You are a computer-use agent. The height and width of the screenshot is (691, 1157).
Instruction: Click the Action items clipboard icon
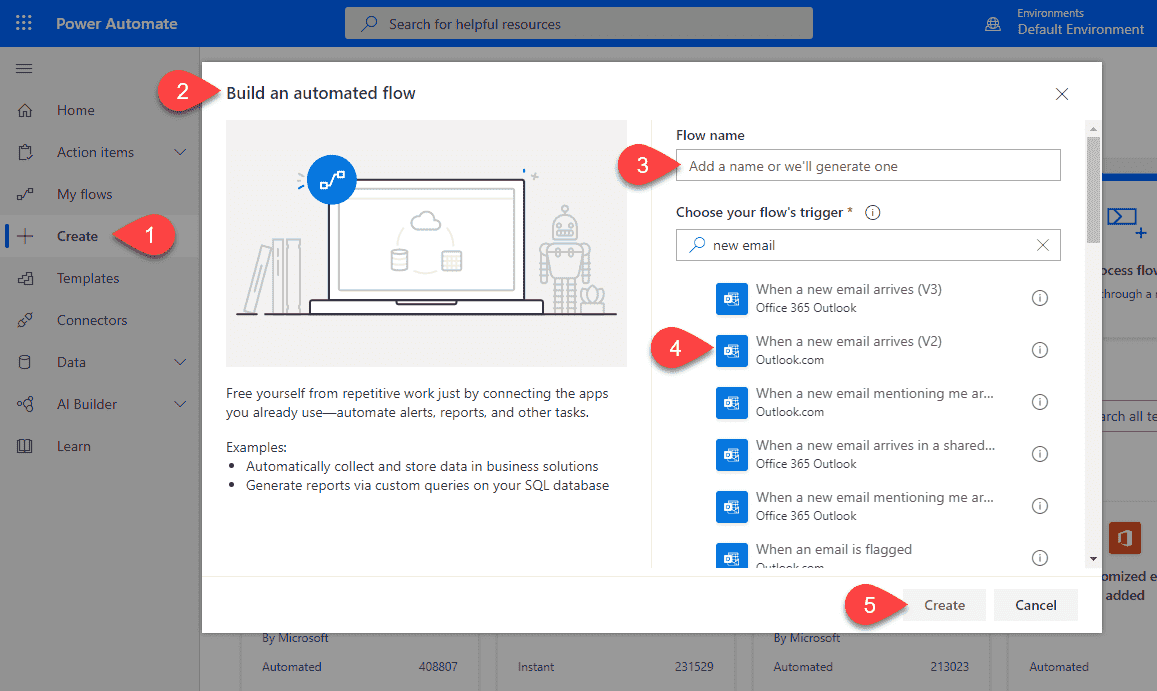[x=25, y=152]
